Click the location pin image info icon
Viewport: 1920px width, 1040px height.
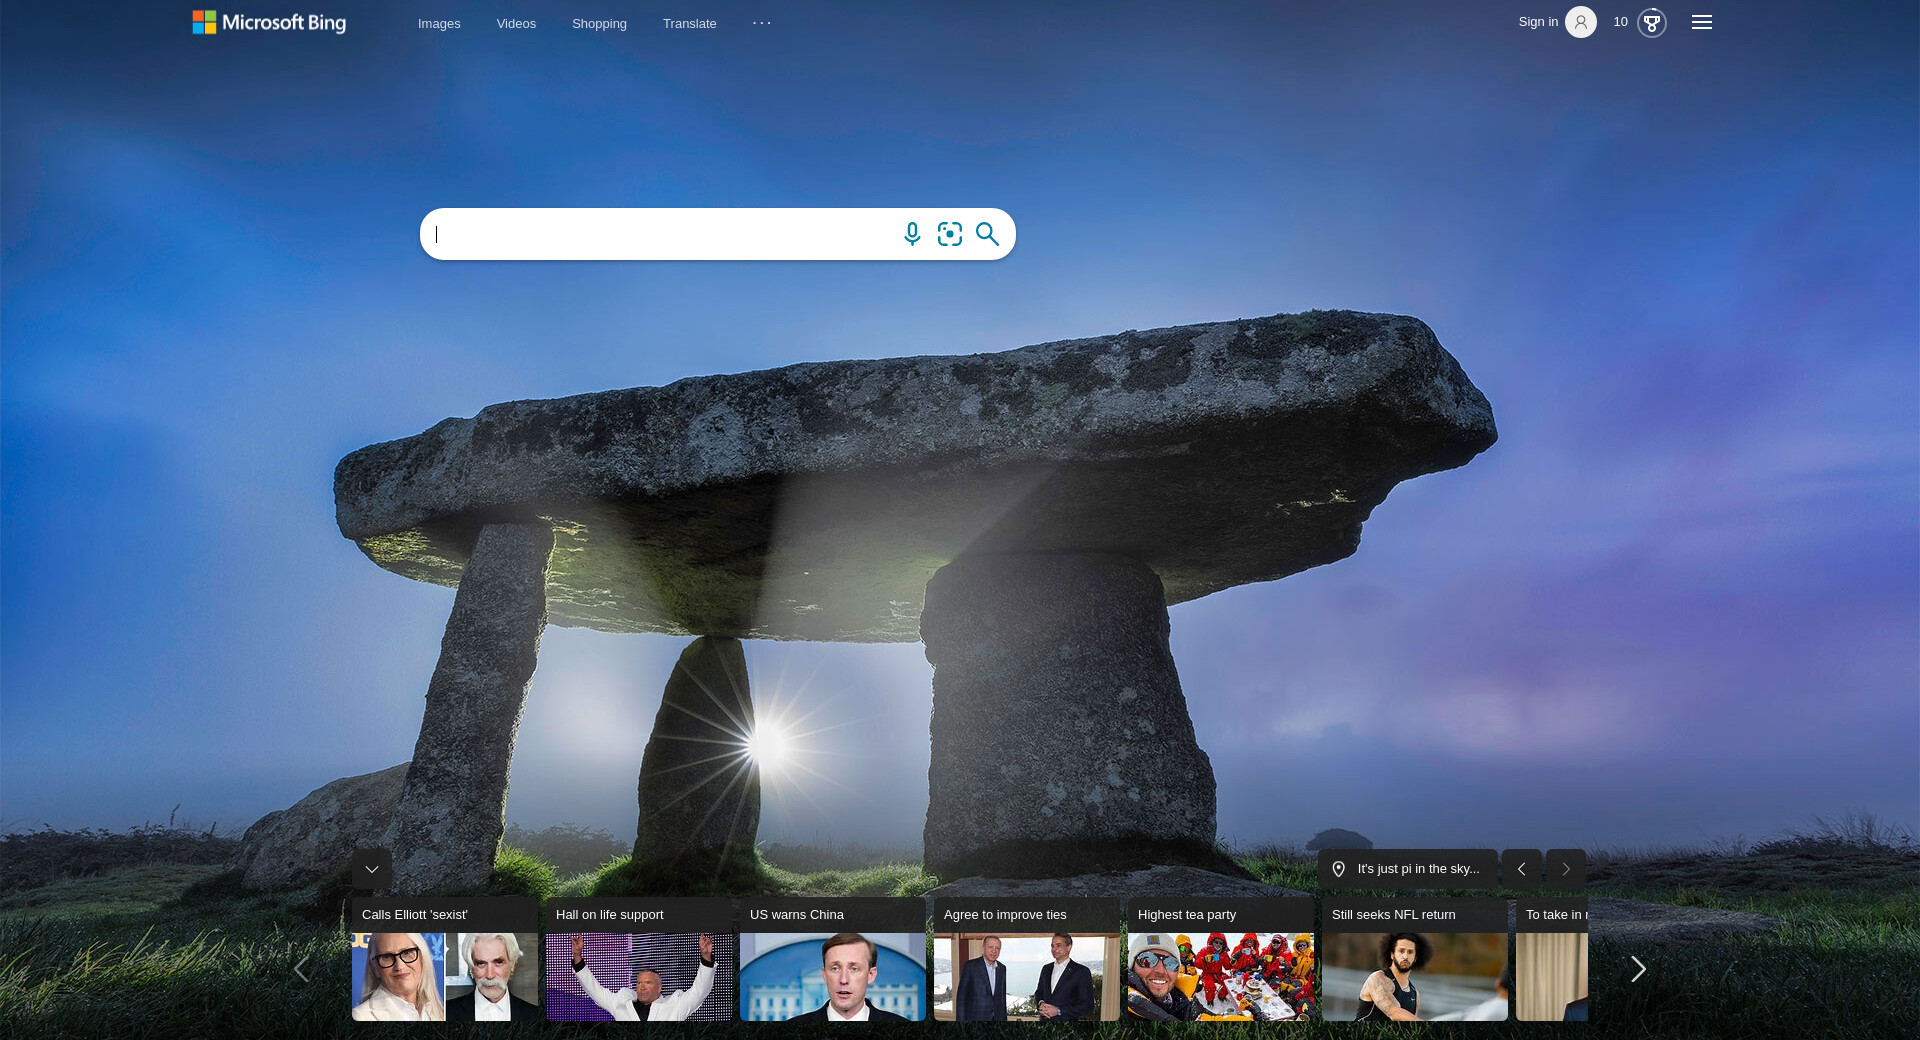[x=1338, y=869]
